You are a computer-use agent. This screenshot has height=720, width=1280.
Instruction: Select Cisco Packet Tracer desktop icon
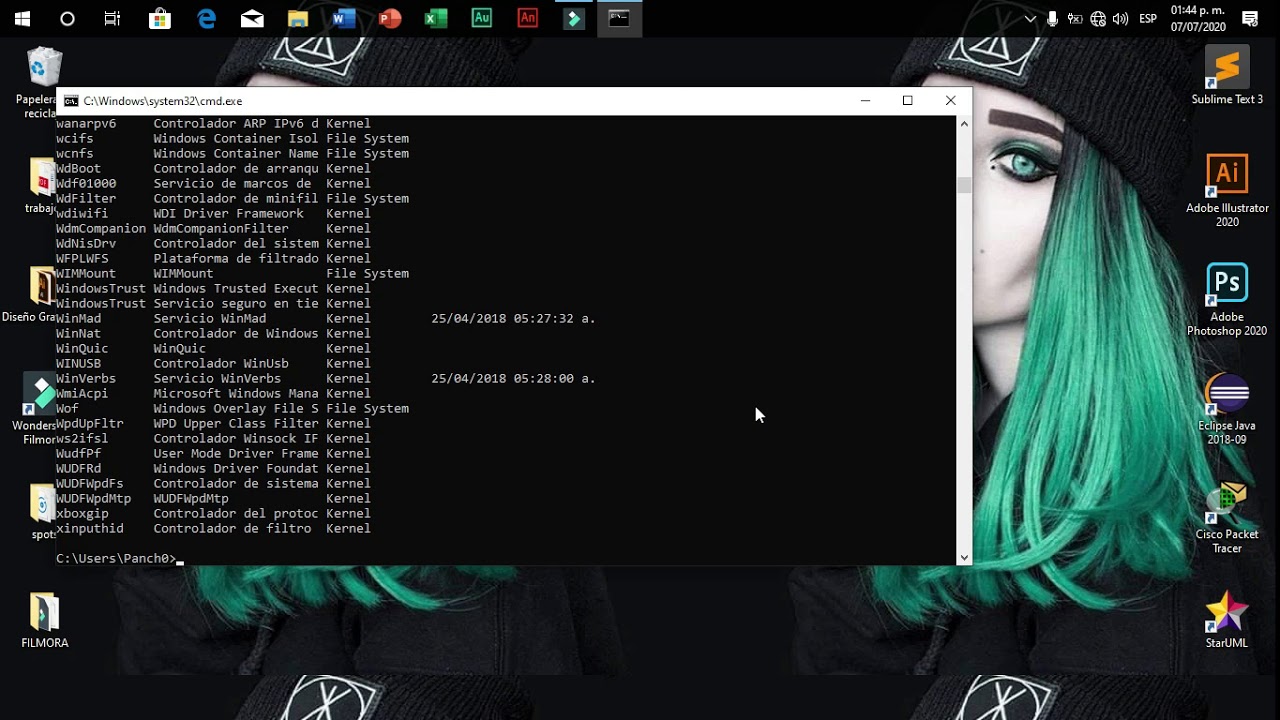click(1227, 518)
